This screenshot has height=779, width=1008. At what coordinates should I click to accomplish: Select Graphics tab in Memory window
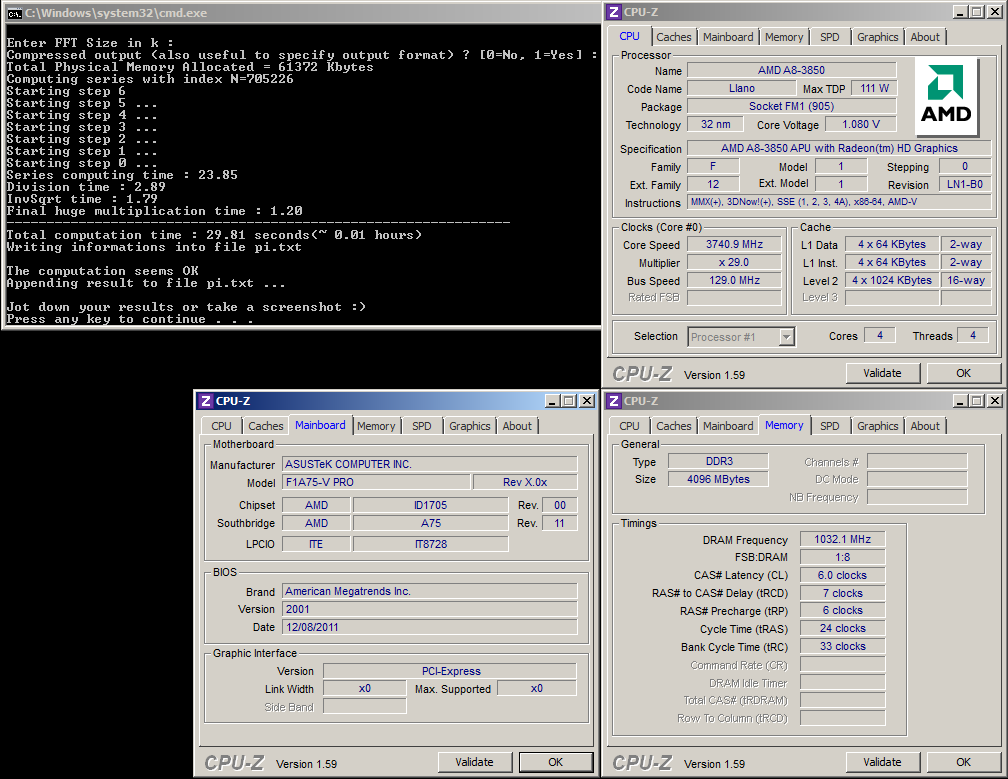878,426
